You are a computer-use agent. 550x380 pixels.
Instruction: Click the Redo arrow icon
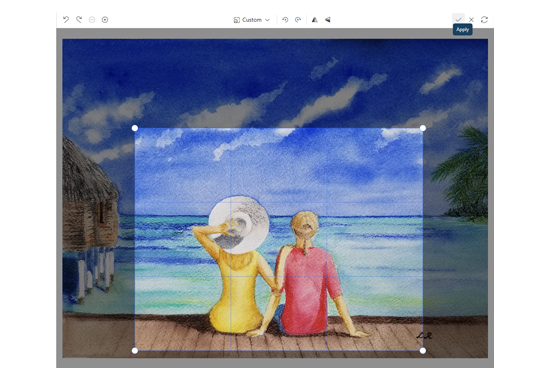click(79, 20)
